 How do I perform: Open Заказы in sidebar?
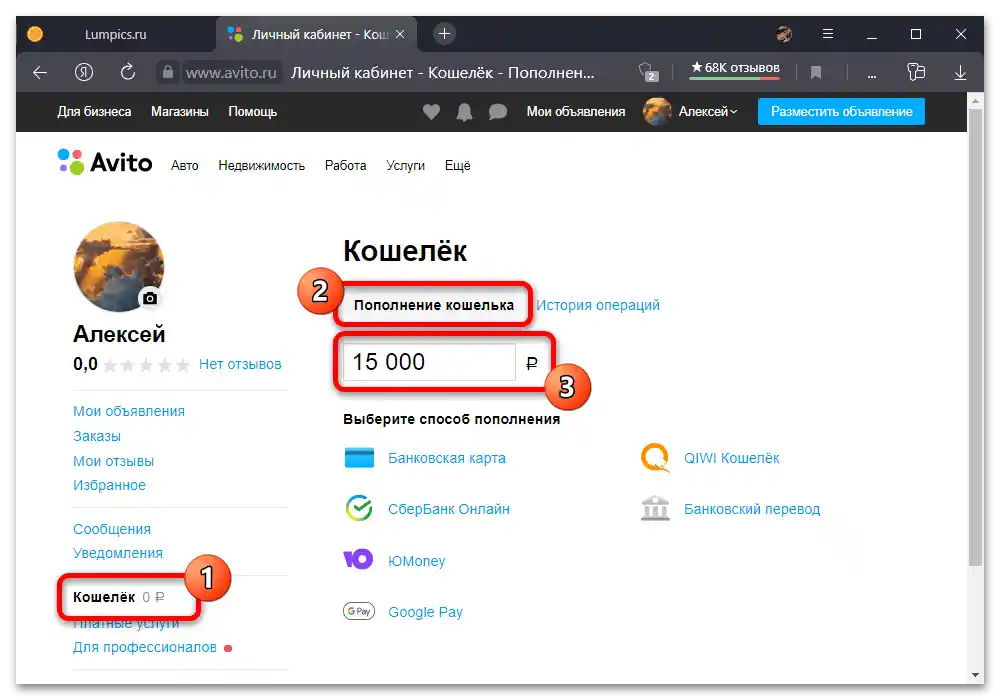coord(97,436)
